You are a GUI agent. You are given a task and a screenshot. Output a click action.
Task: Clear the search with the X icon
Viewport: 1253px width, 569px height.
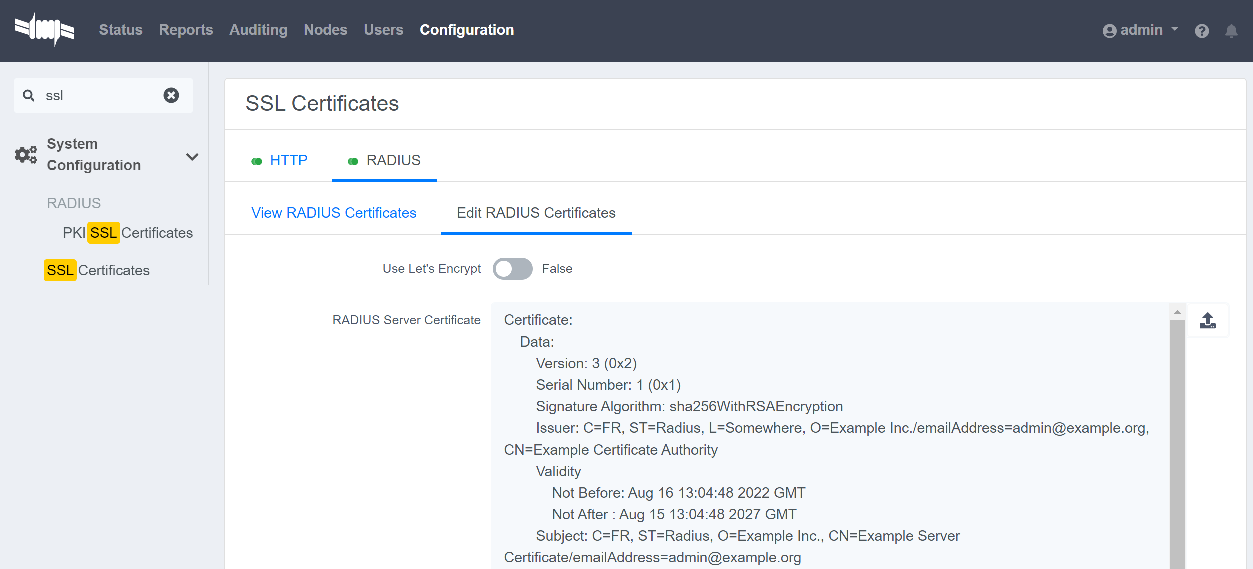(171, 95)
